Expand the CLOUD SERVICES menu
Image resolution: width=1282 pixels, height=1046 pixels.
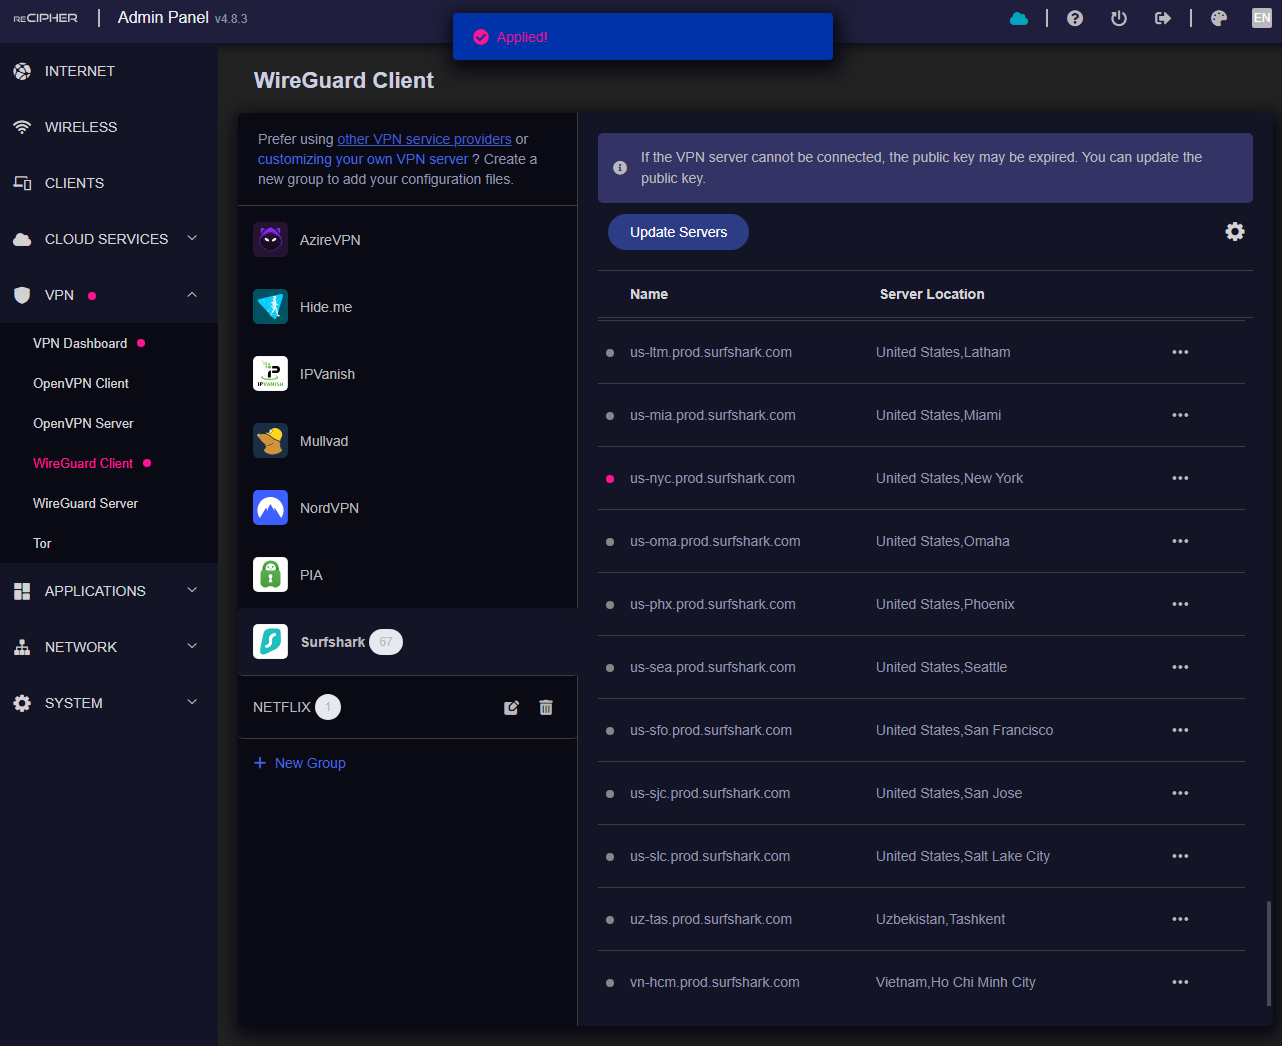(107, 239)
